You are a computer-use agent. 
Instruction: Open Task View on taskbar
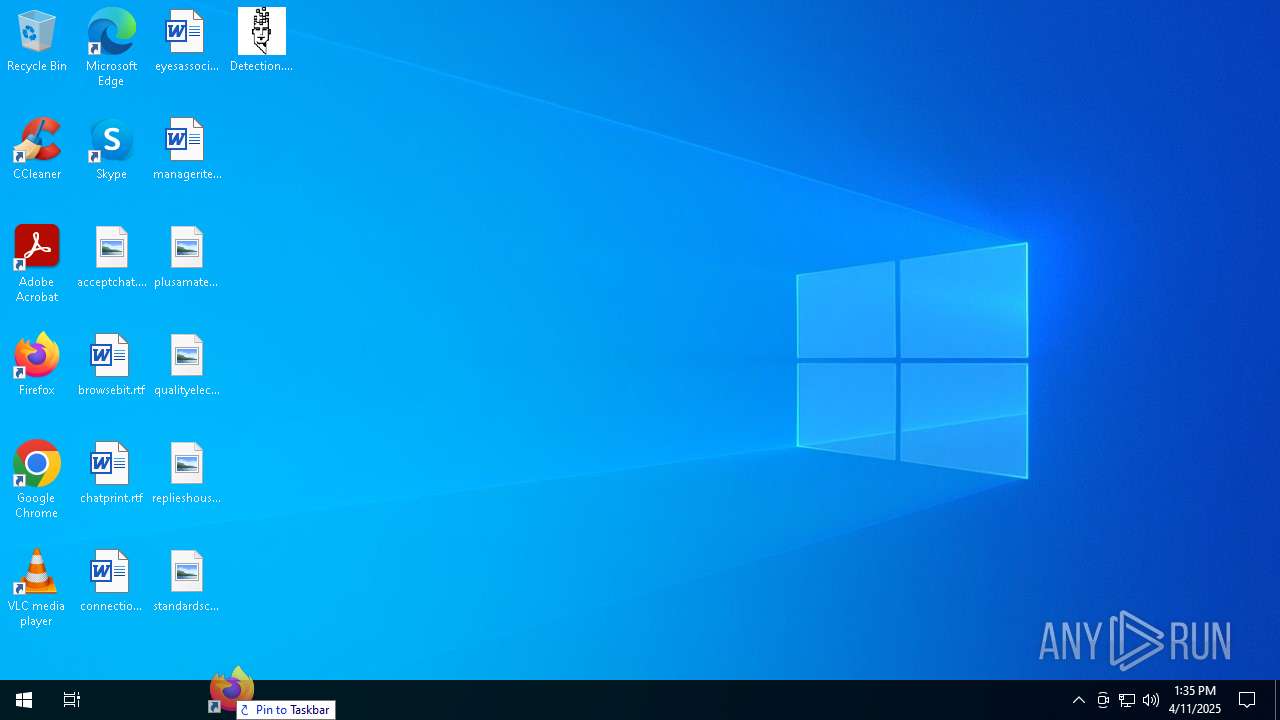[x=72, y=700]
